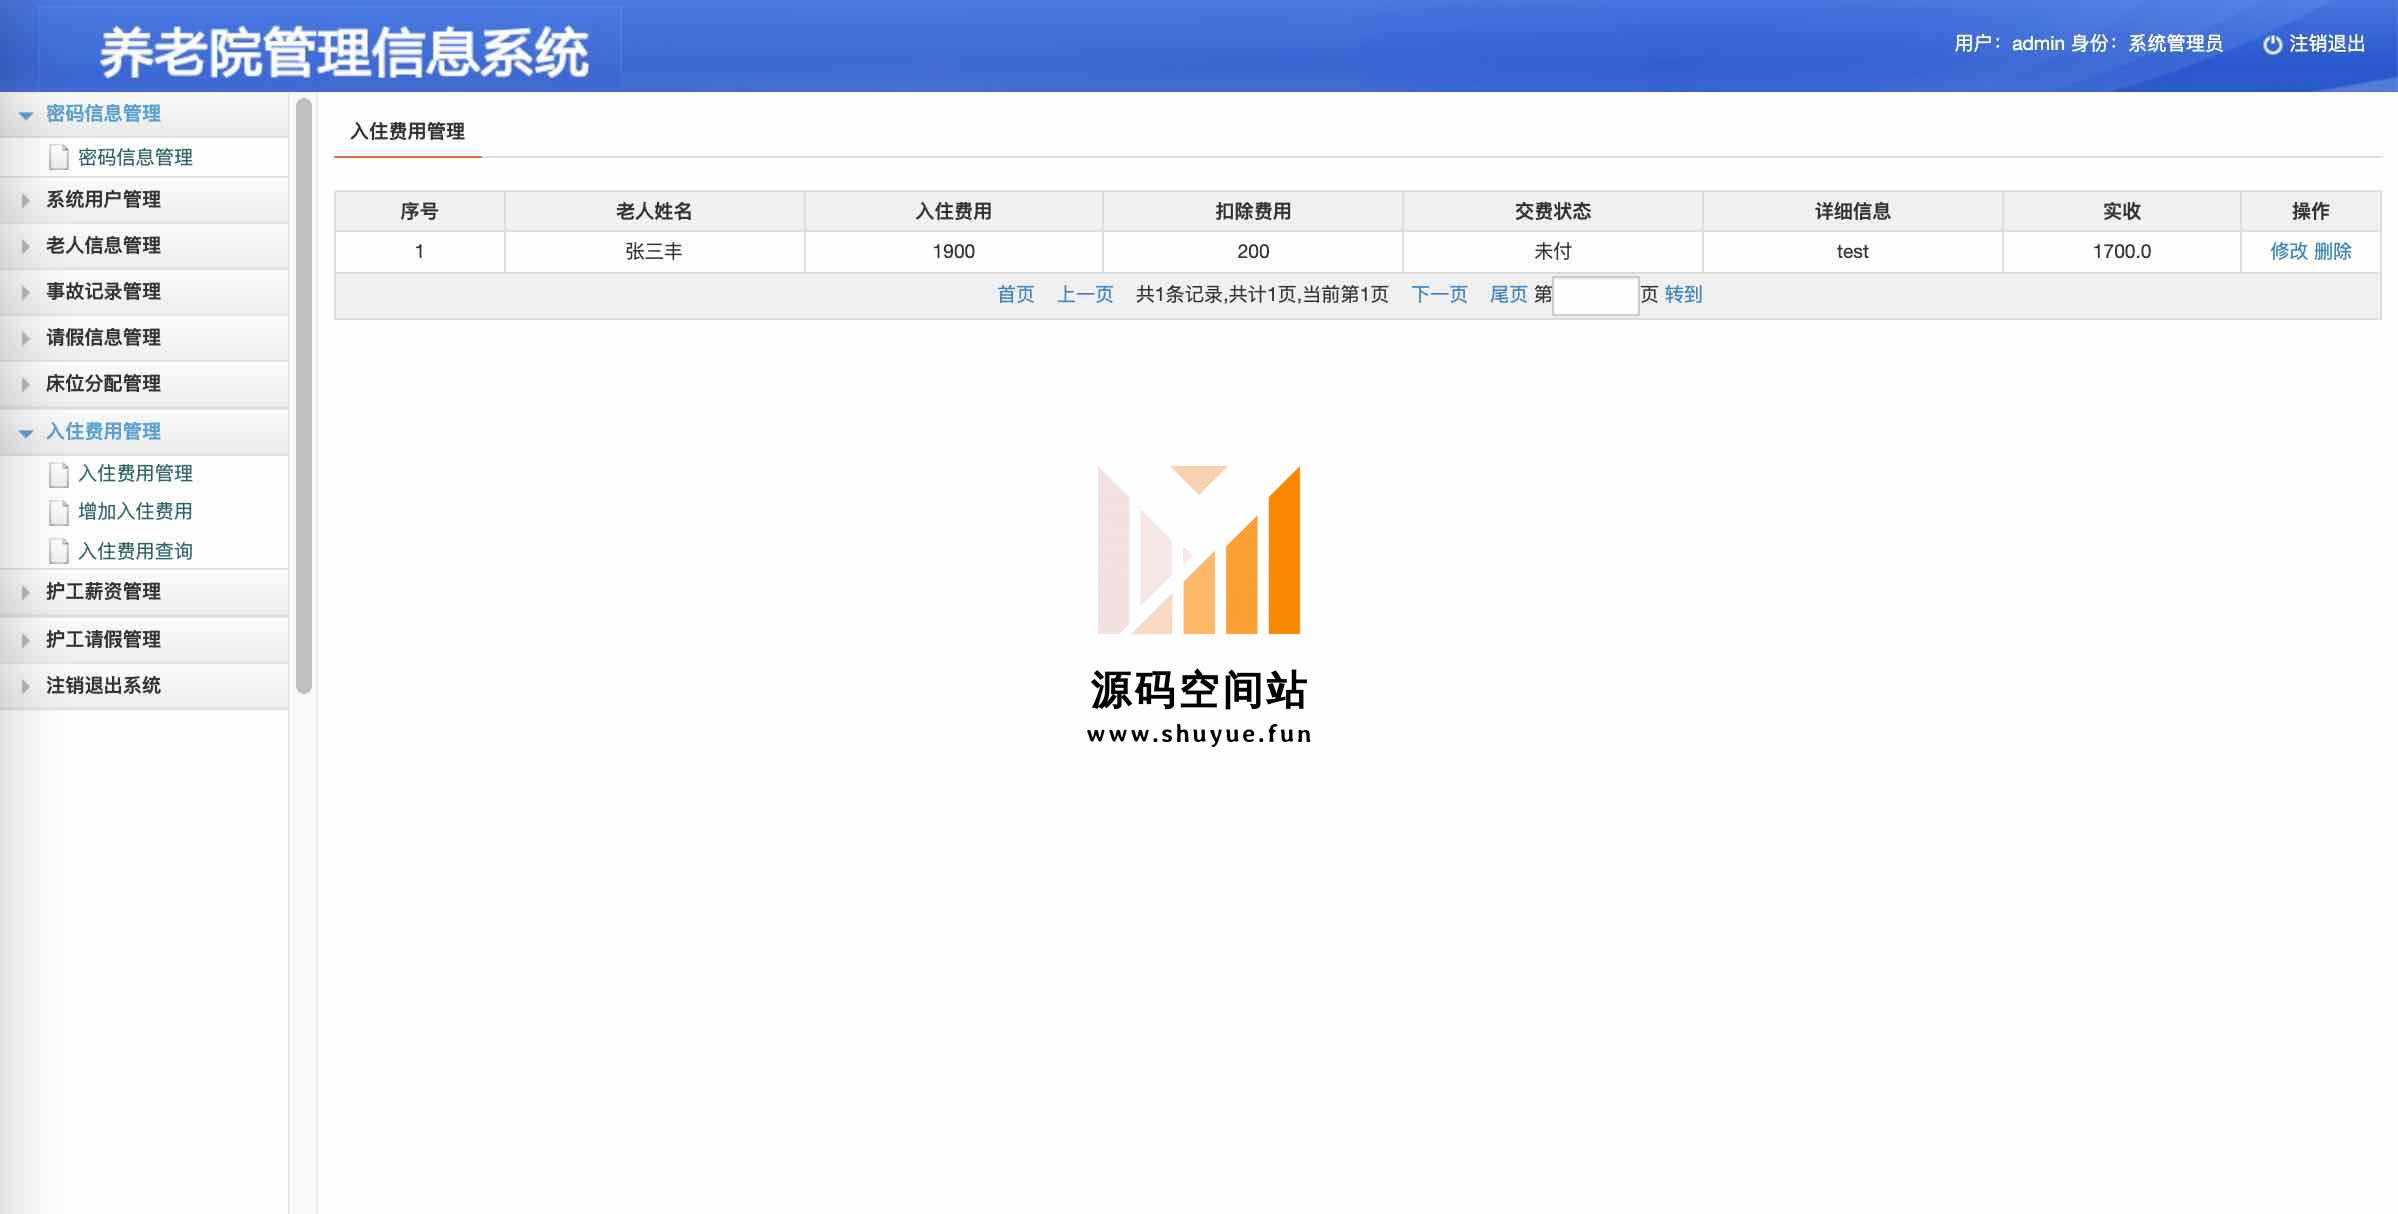
Task: Focus the page number input field
Action: coord(1596,296)
